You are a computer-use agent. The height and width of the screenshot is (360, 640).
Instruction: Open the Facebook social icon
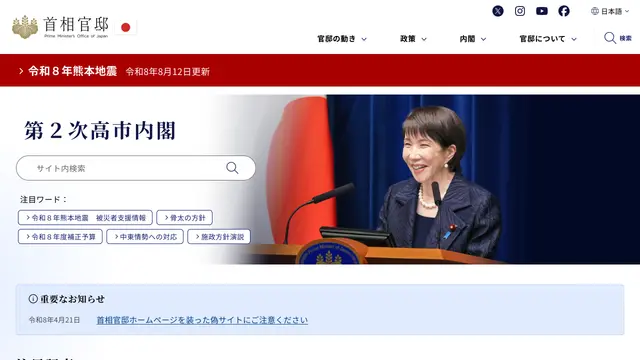point(564,11)
